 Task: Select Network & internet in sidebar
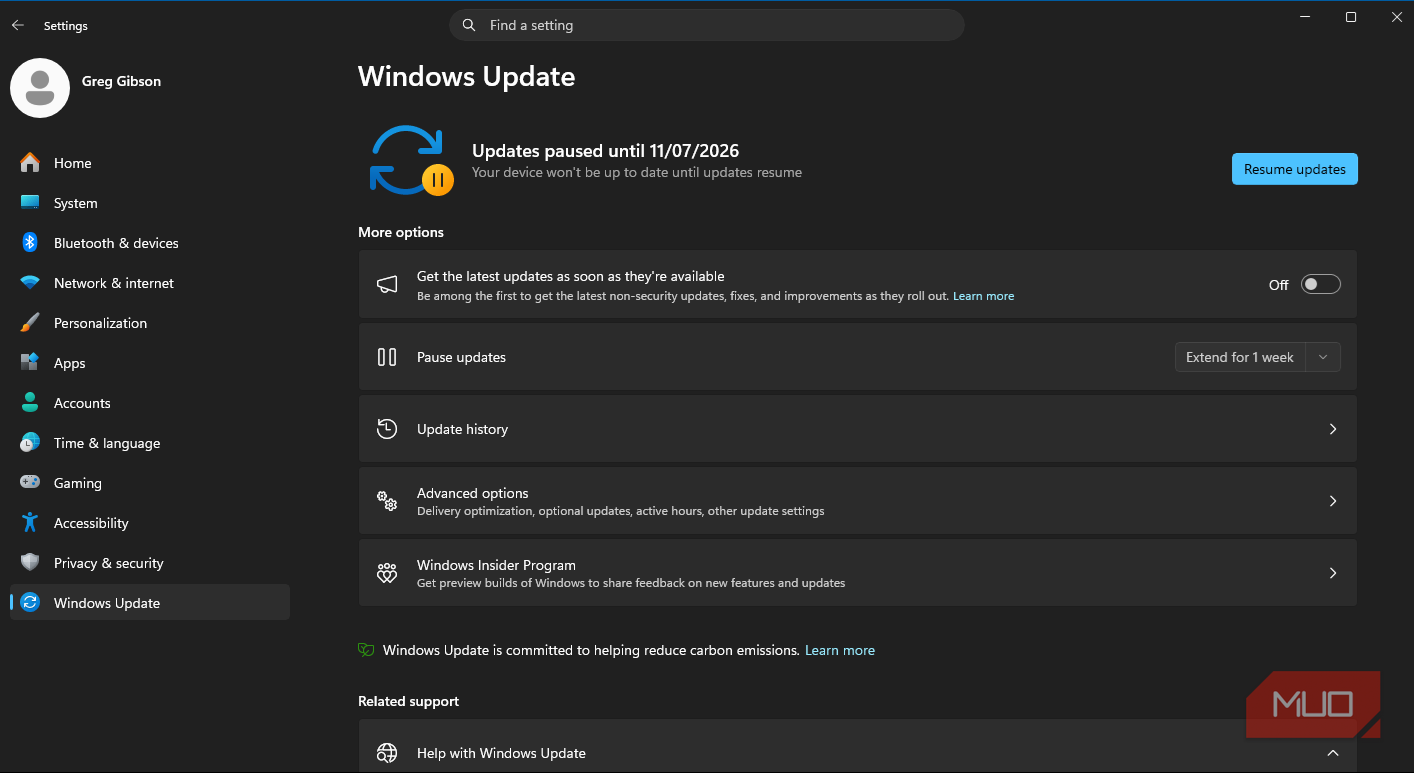tap(150, 283)
